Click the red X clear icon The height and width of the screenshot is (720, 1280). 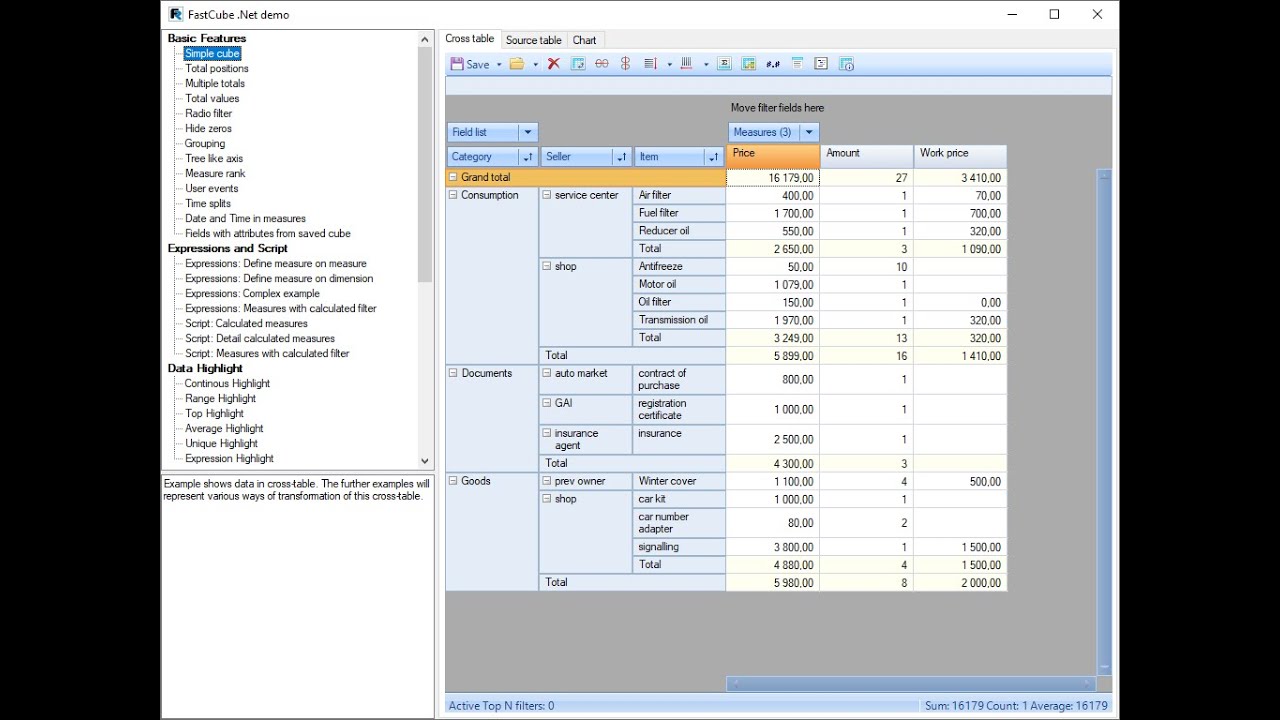click(553, 64)
